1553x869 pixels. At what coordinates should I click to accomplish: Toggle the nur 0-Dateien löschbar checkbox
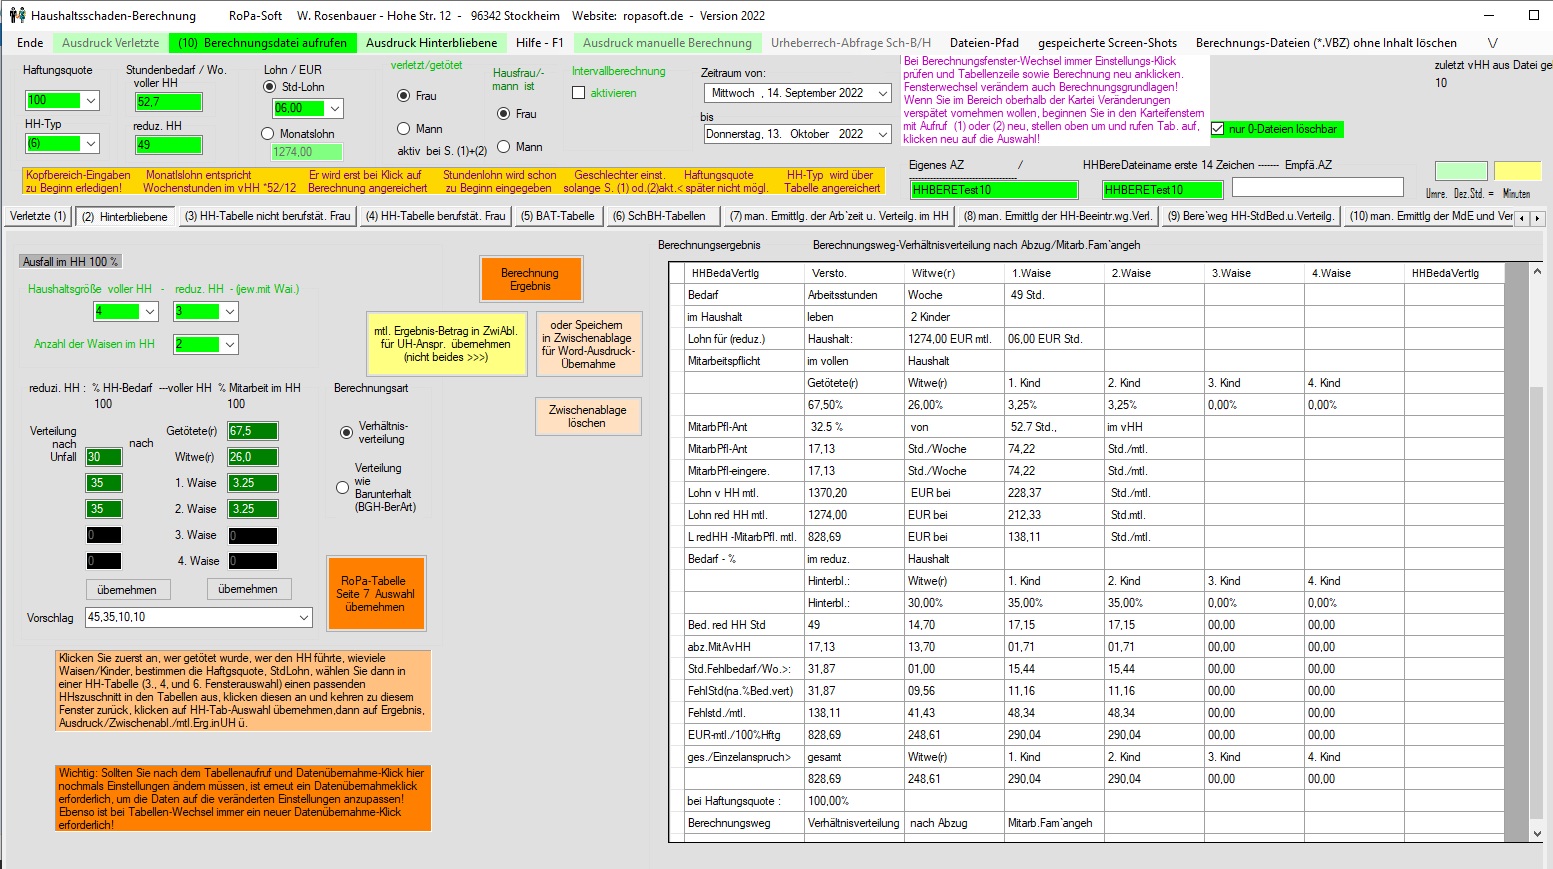tap(1217, 129)
